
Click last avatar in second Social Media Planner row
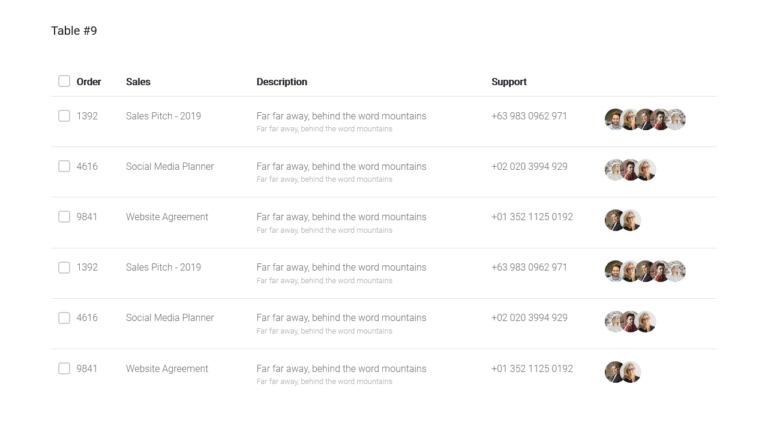coord(647,322)
